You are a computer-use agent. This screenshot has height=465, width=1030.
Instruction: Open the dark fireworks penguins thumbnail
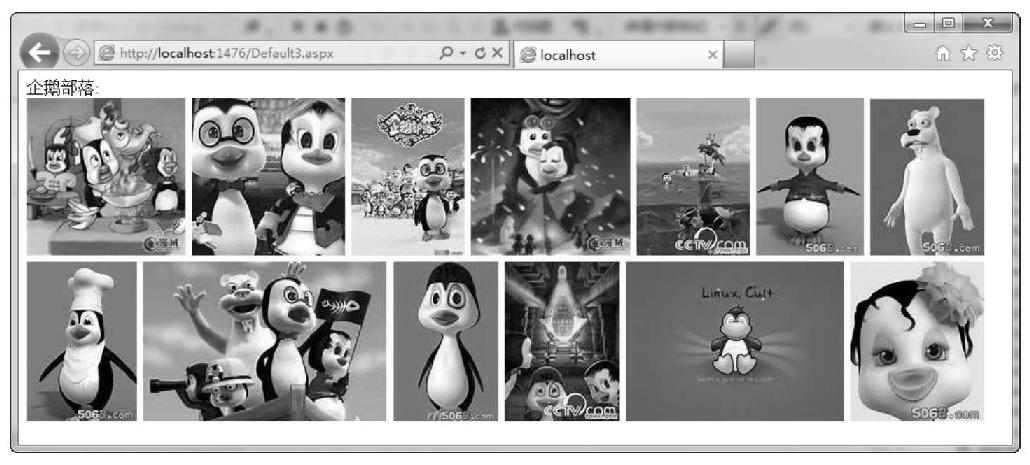(550, 177)
